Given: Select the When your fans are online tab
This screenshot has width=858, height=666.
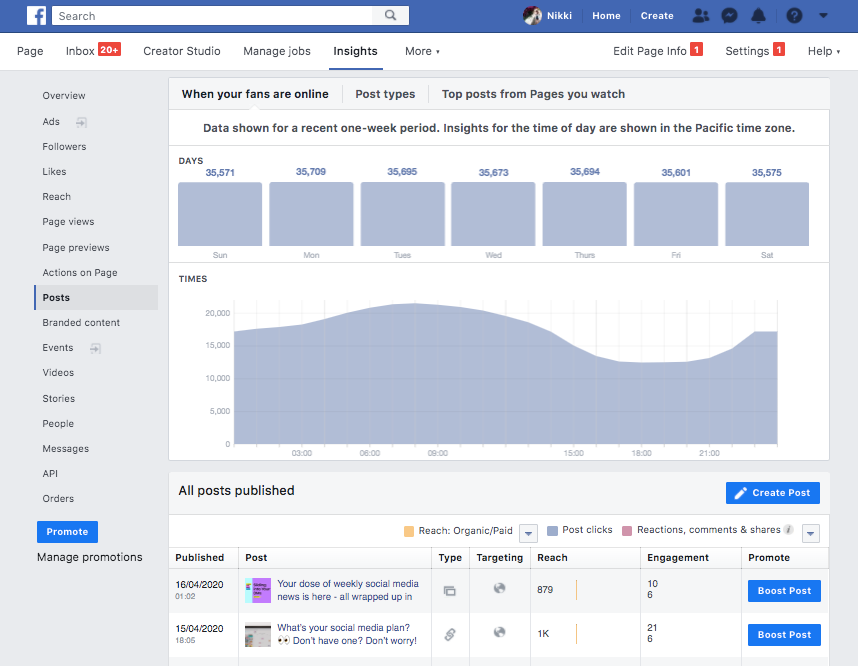Looking at the screenshot, I should point(255,94).
